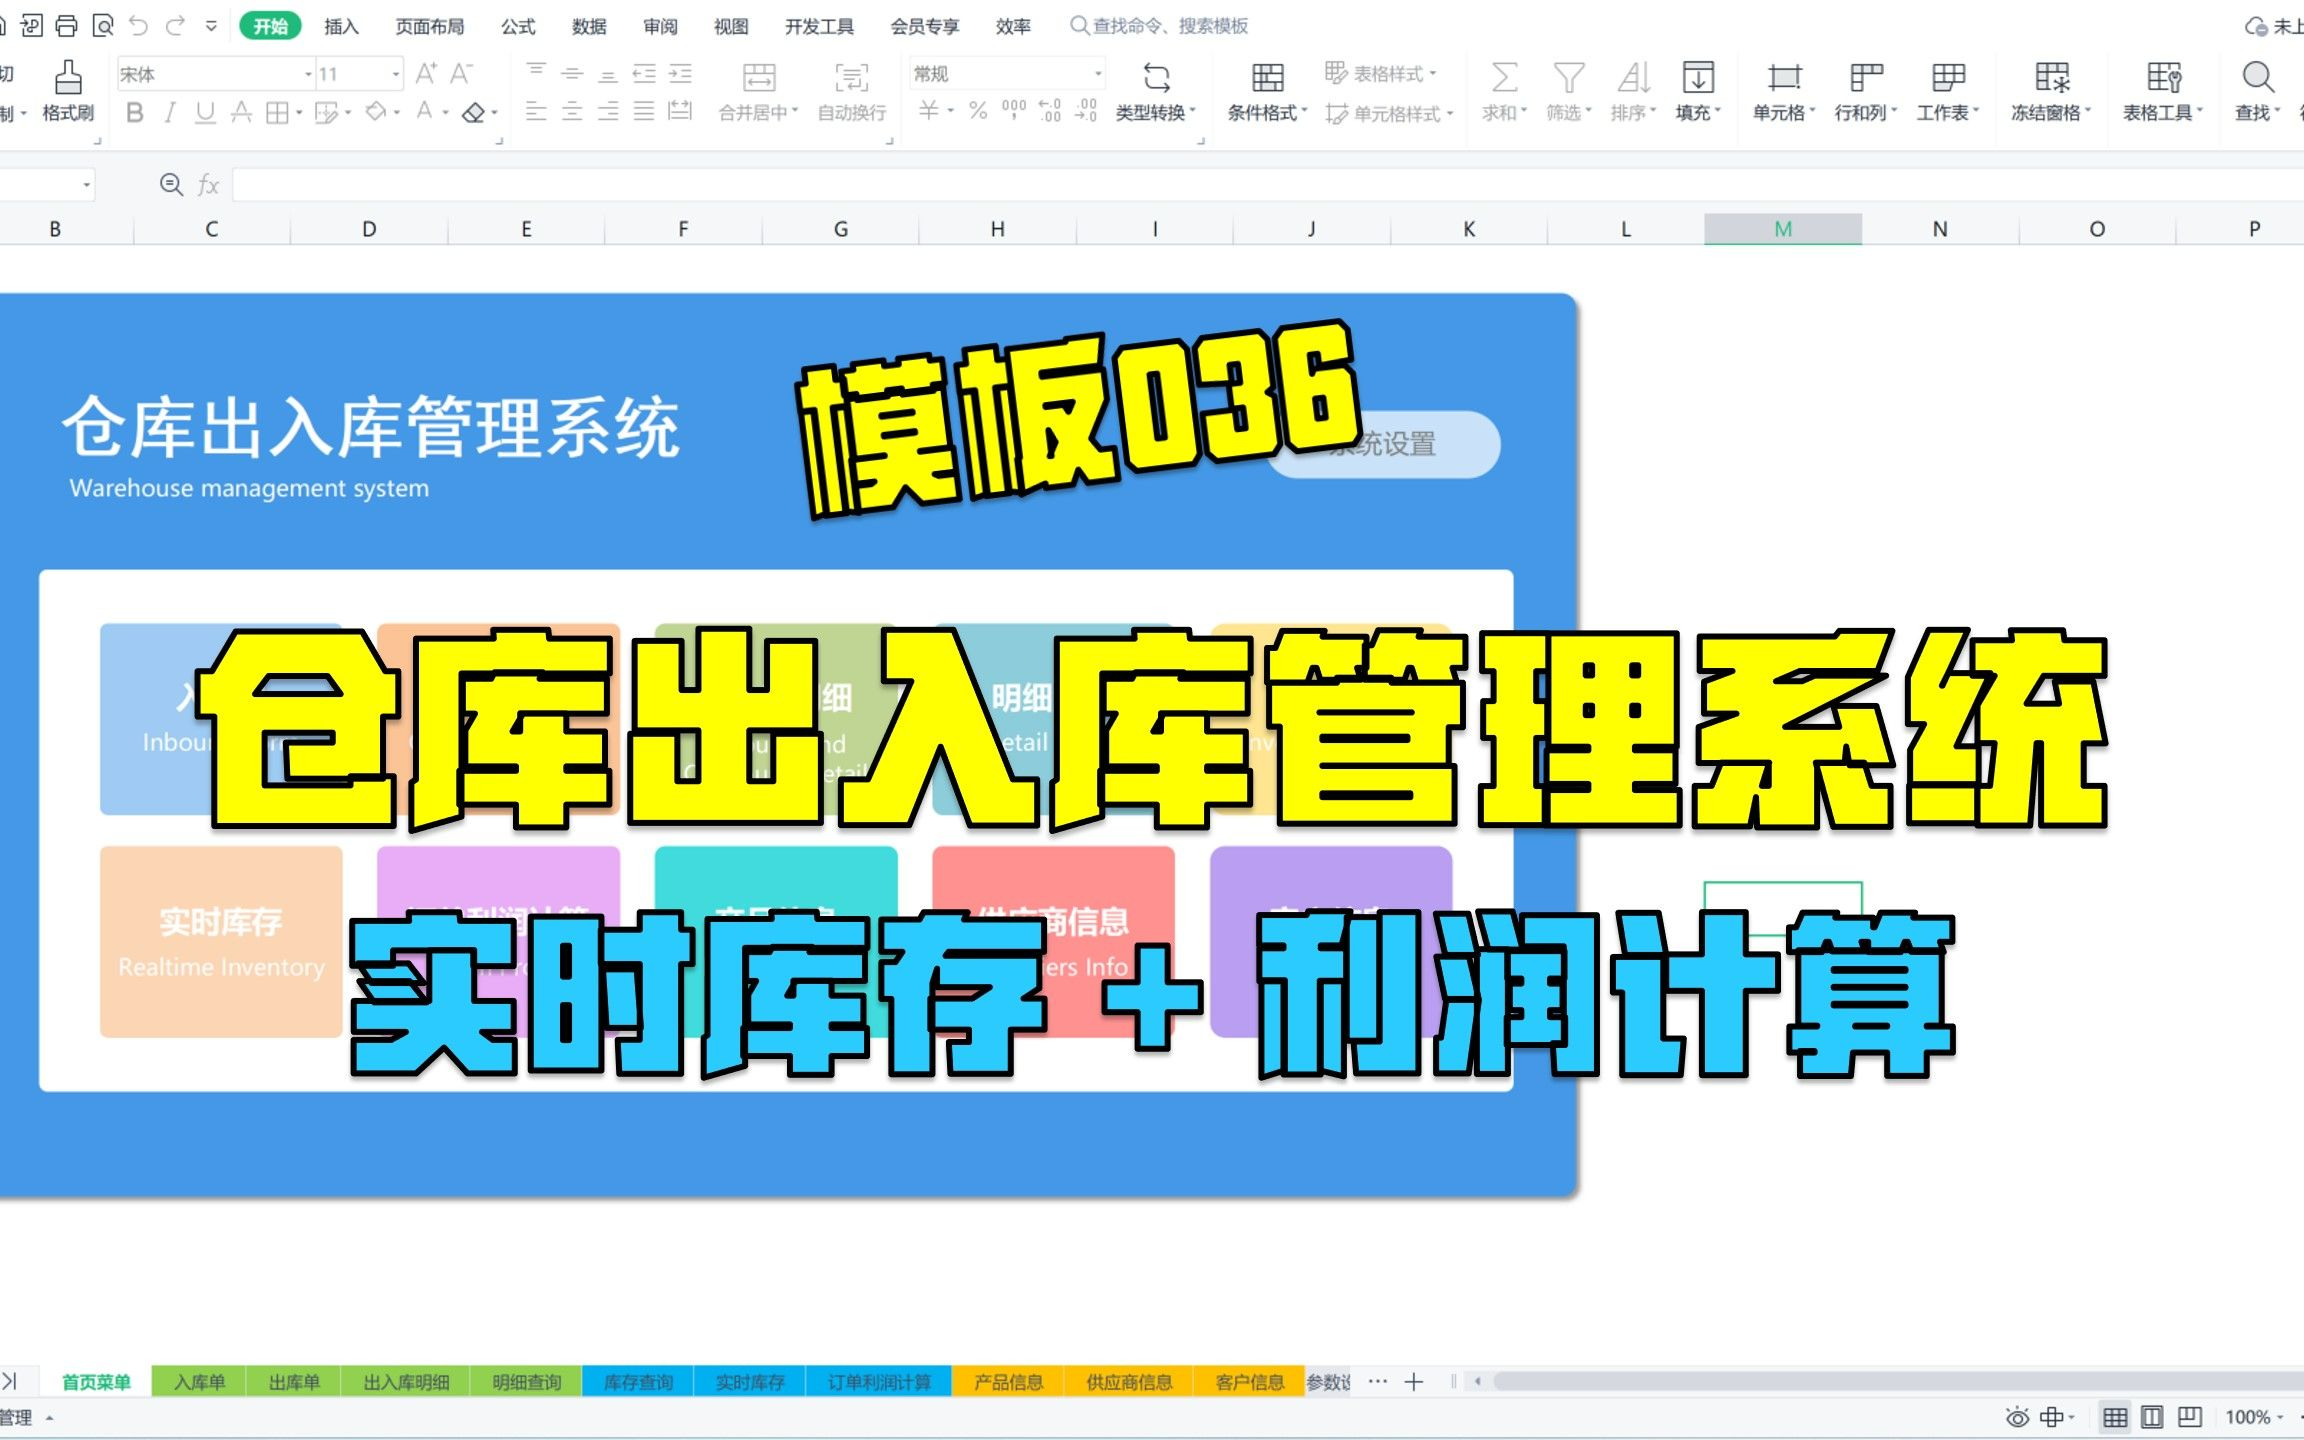Toggle italic formatting

click(x=170, y=113)
